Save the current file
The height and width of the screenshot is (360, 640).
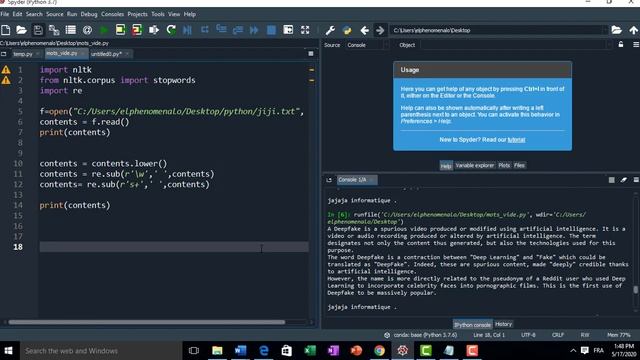(x=38, y=30)
